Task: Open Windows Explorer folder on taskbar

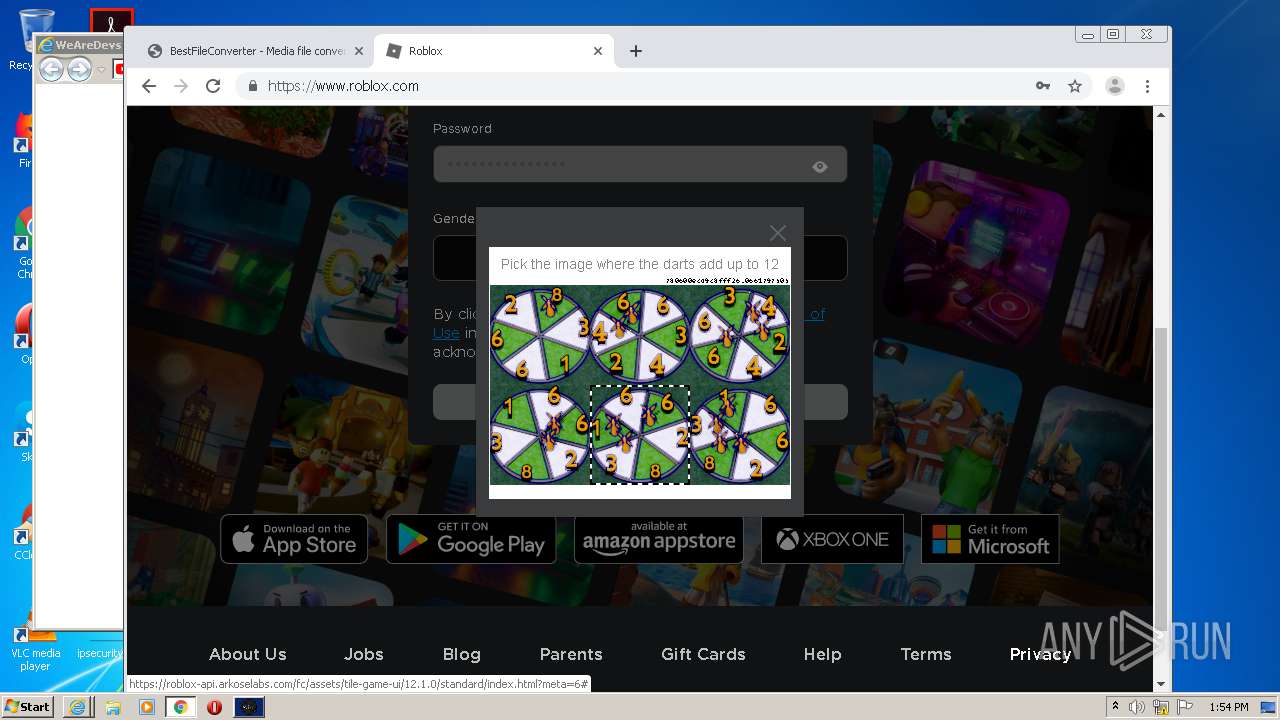Action: point(113,707)
